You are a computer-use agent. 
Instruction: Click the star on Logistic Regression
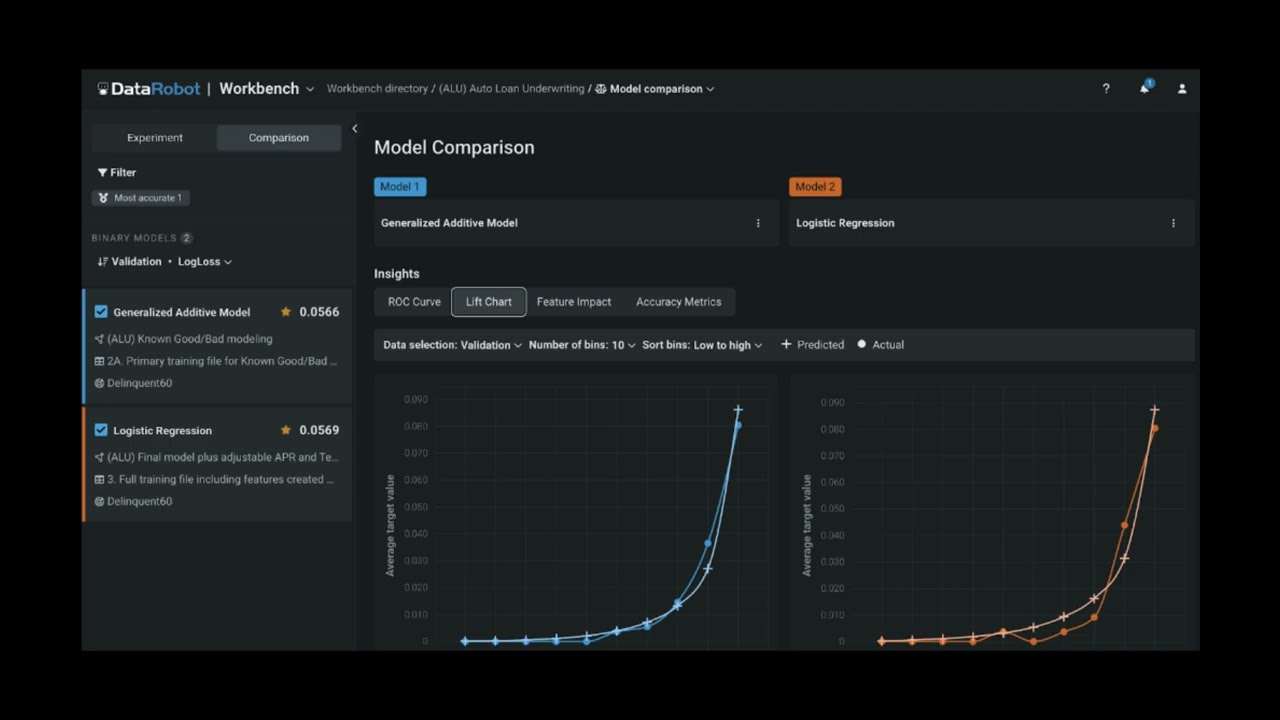coord(286,430)
